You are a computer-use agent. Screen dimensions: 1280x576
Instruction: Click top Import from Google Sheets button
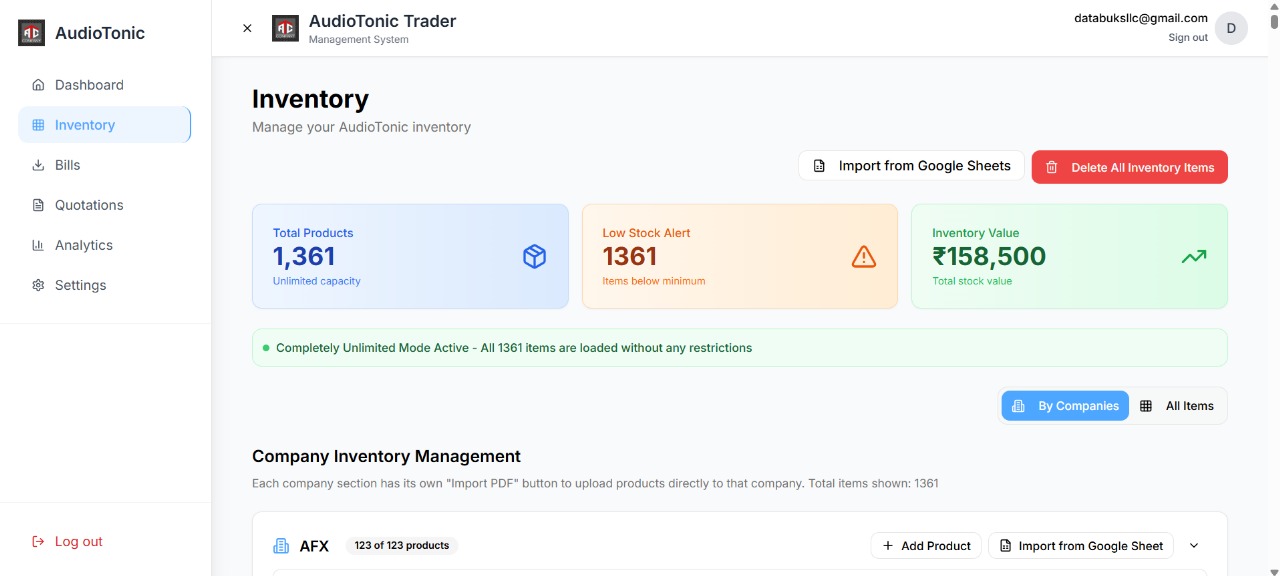click(x=911, y=166)
